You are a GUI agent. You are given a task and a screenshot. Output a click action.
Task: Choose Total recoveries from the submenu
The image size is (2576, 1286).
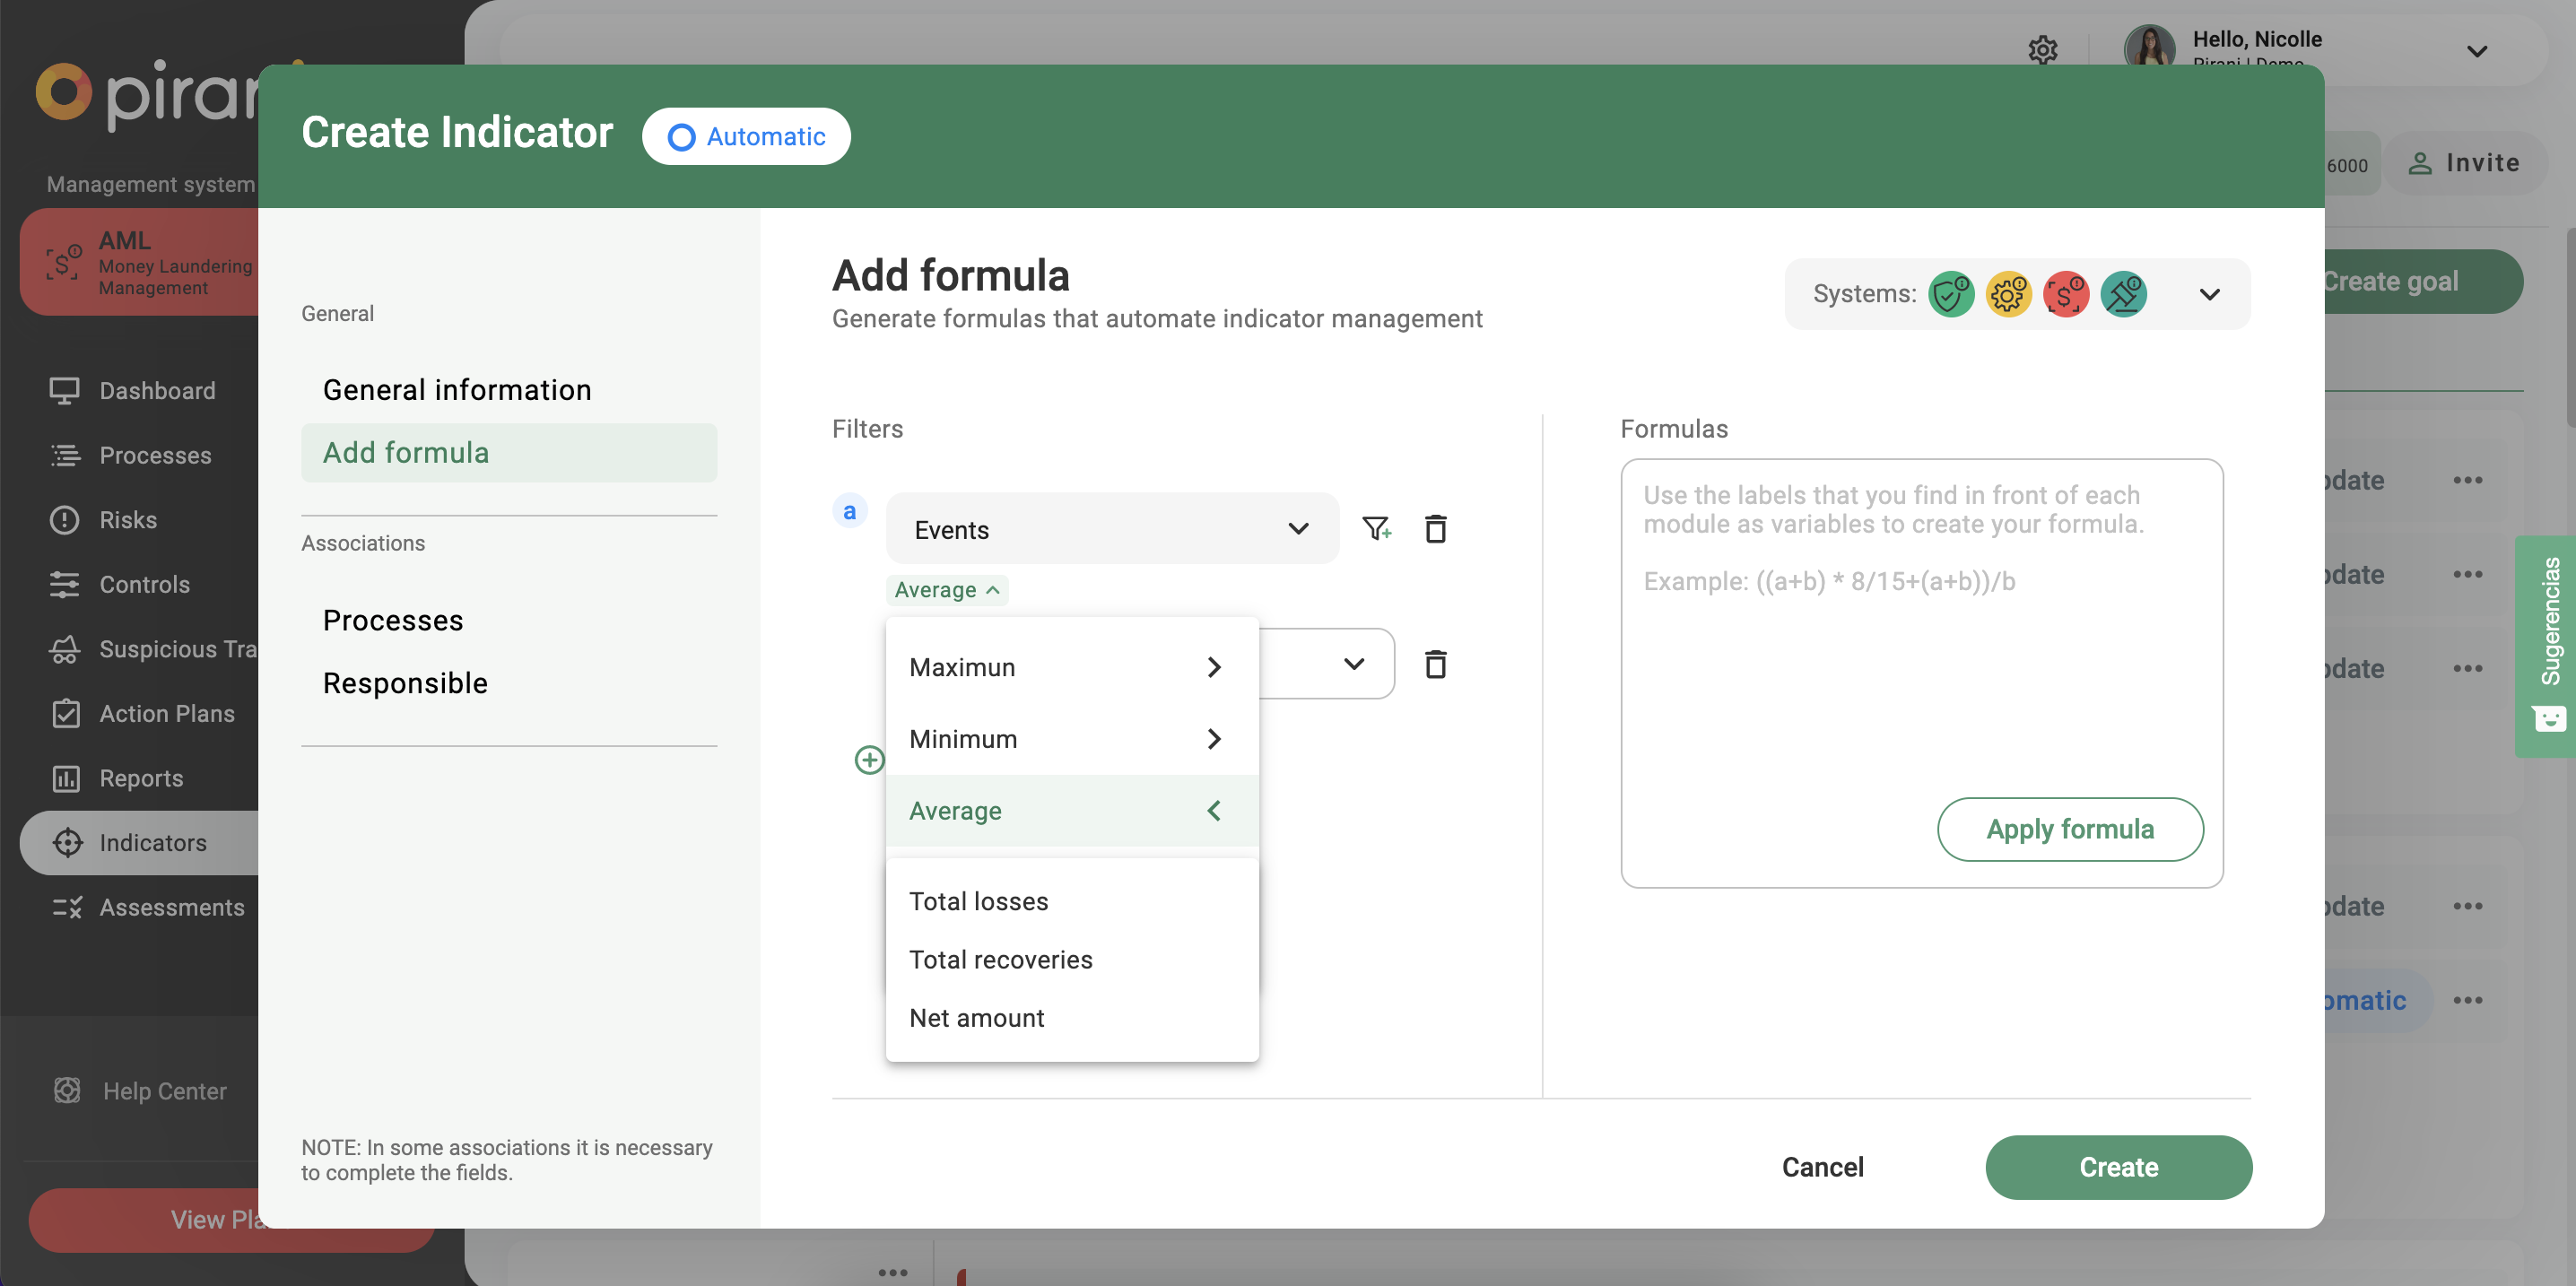(x=1000, y=959)
